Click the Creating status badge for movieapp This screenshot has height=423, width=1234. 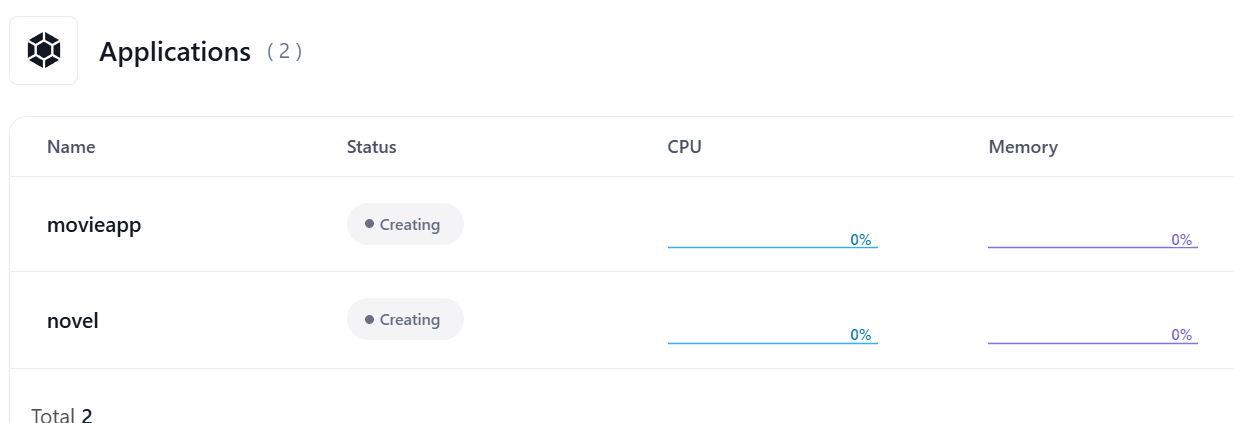coord(406,224)
